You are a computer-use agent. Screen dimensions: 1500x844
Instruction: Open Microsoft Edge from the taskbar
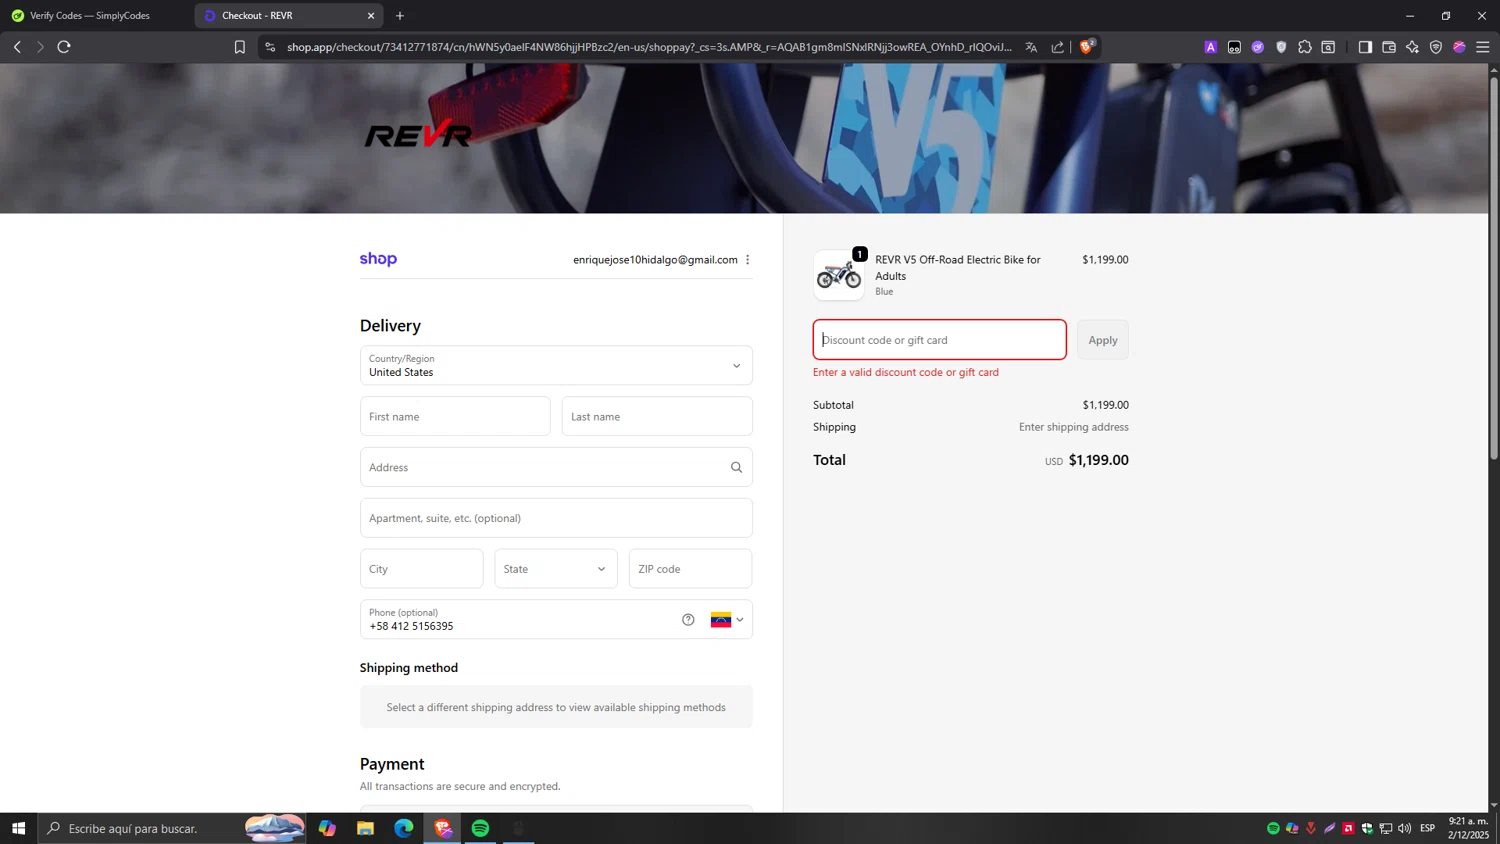pyautogui.click(x=404, y=828)
